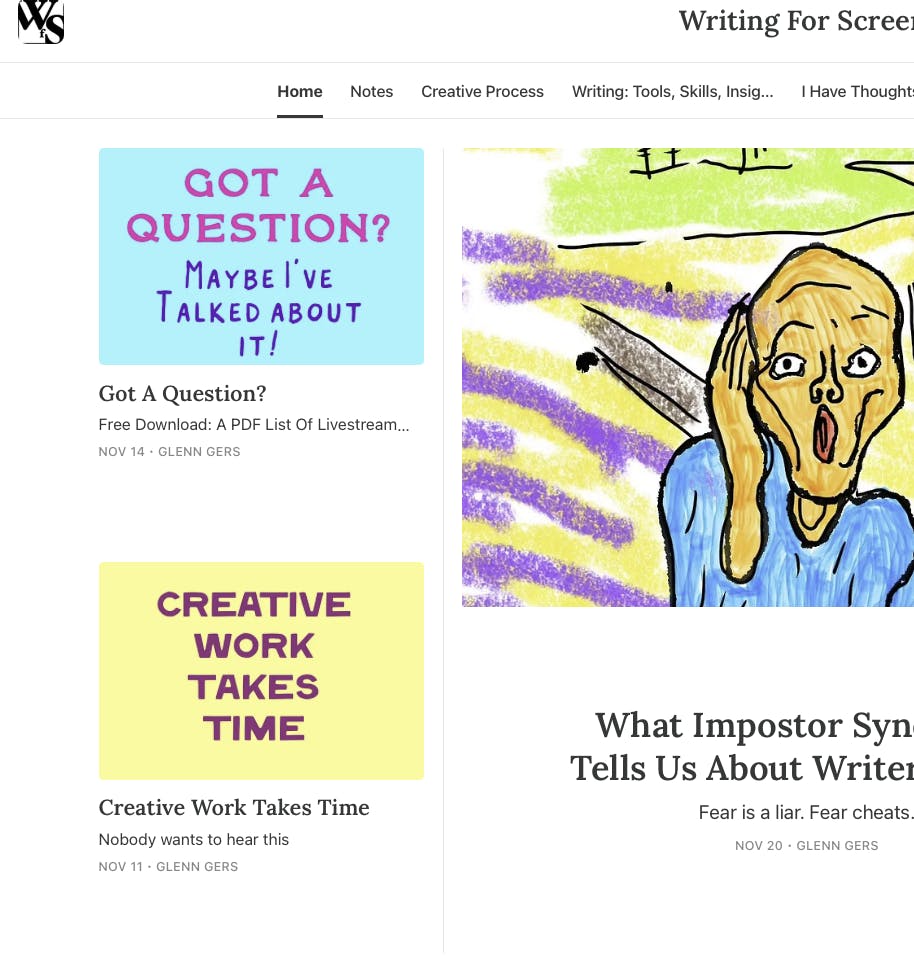The width and height of the screenshot is (914, 958).
Task: Click the Got A Question? post title
Action: point(183,393)
